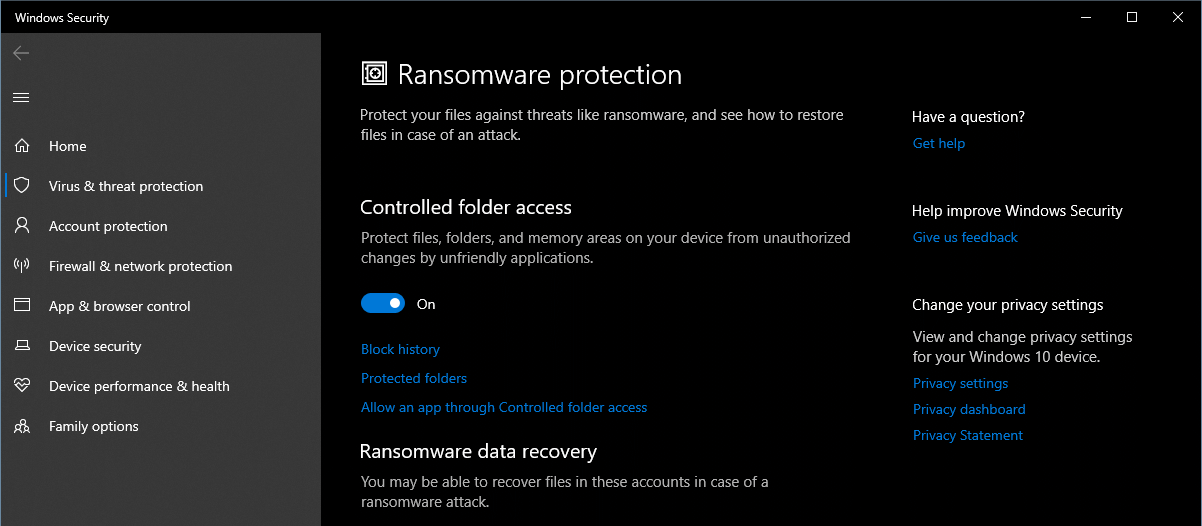This screenshot has width=1202, height=526.
Task: Click the App & browser control window icon
Action: pyautogui.click(x=22, y=306)
